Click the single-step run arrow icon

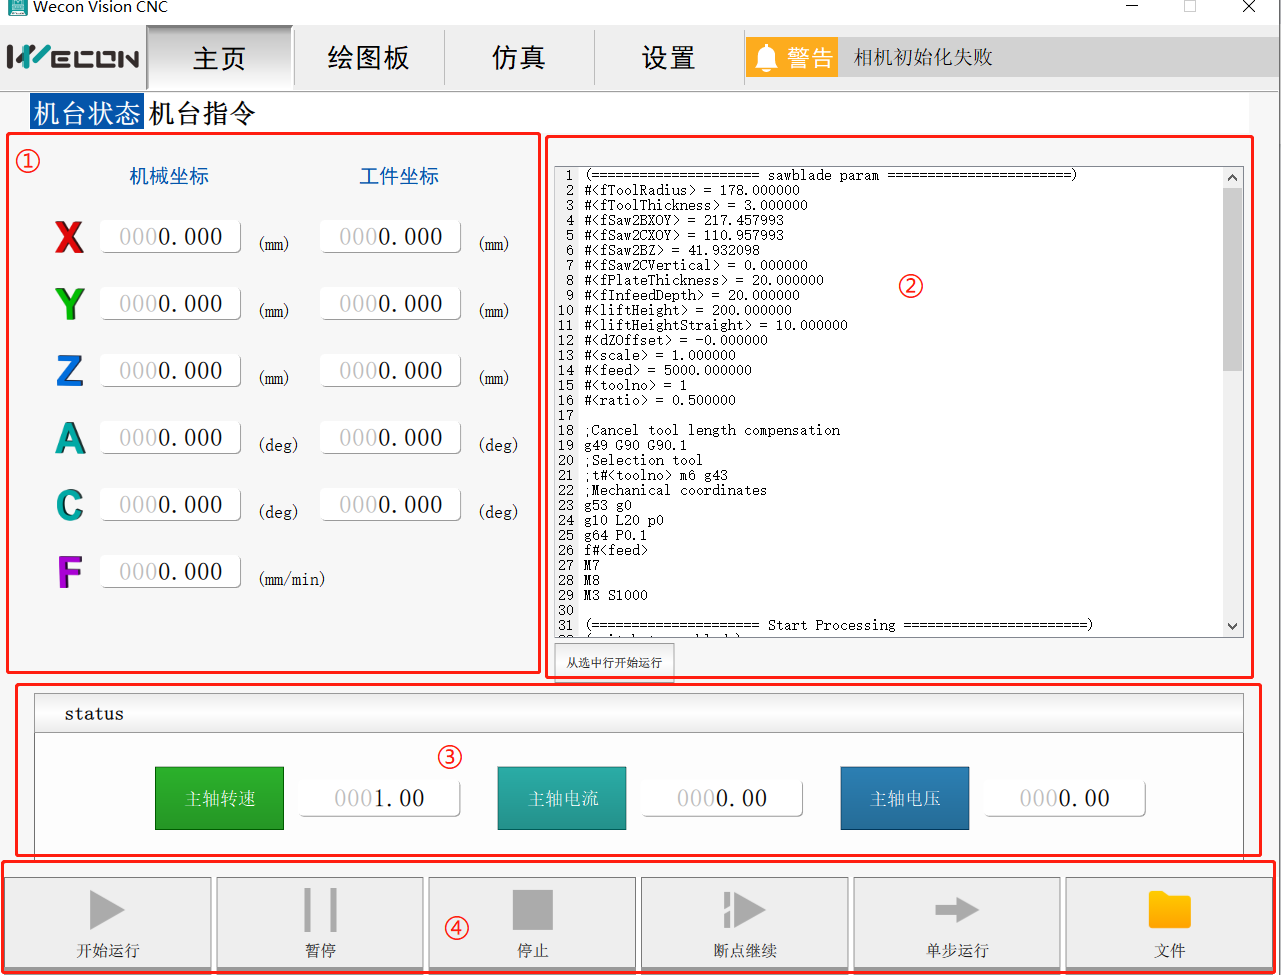coord(957,909)
